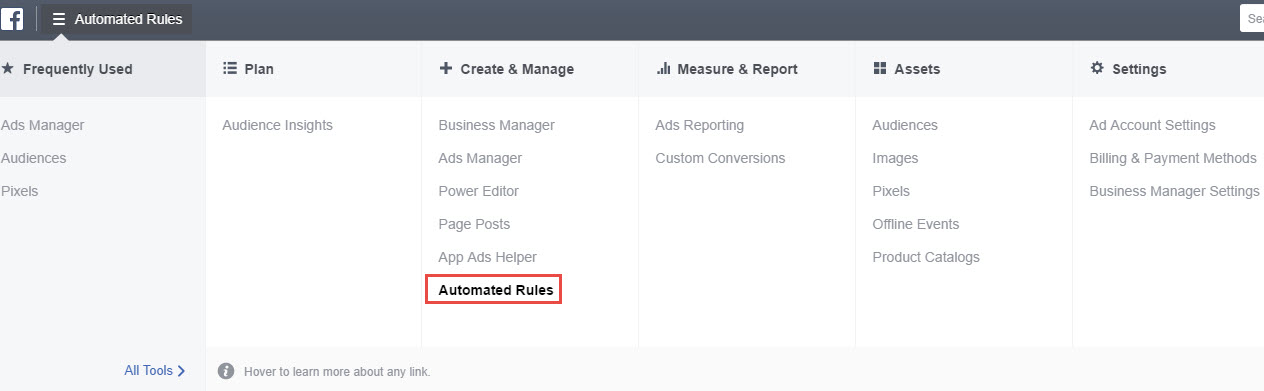Open Billing & Payment Methods
This screenshot has width=1264, height=391.
pyautogui.click(x=1173, y=158)
